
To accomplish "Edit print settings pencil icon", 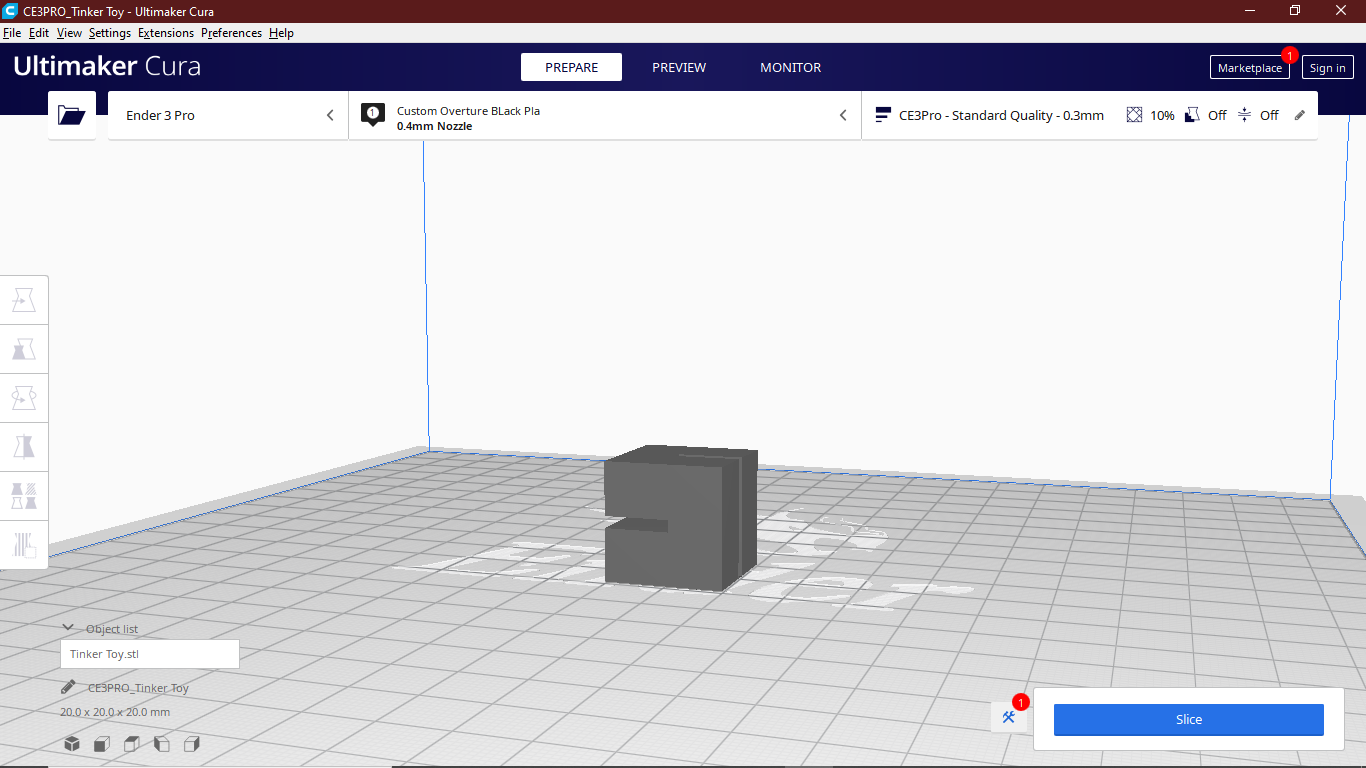I will [1300, 115].
